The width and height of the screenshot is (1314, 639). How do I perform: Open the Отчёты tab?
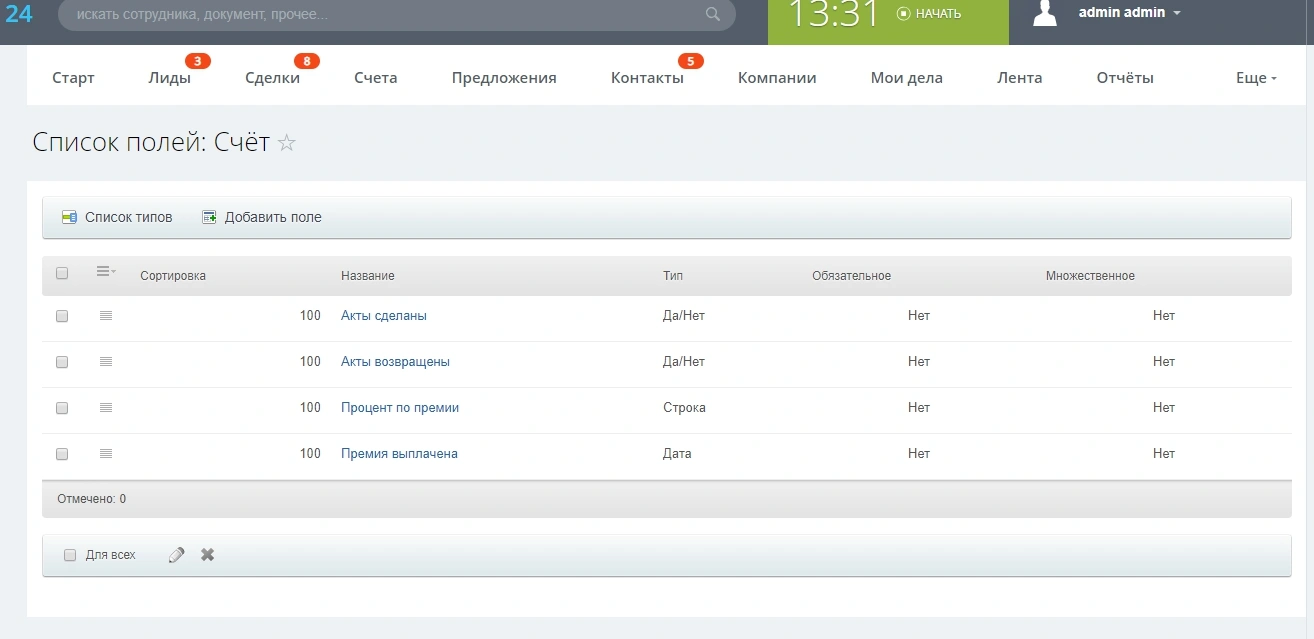[x=1125, y=78]
